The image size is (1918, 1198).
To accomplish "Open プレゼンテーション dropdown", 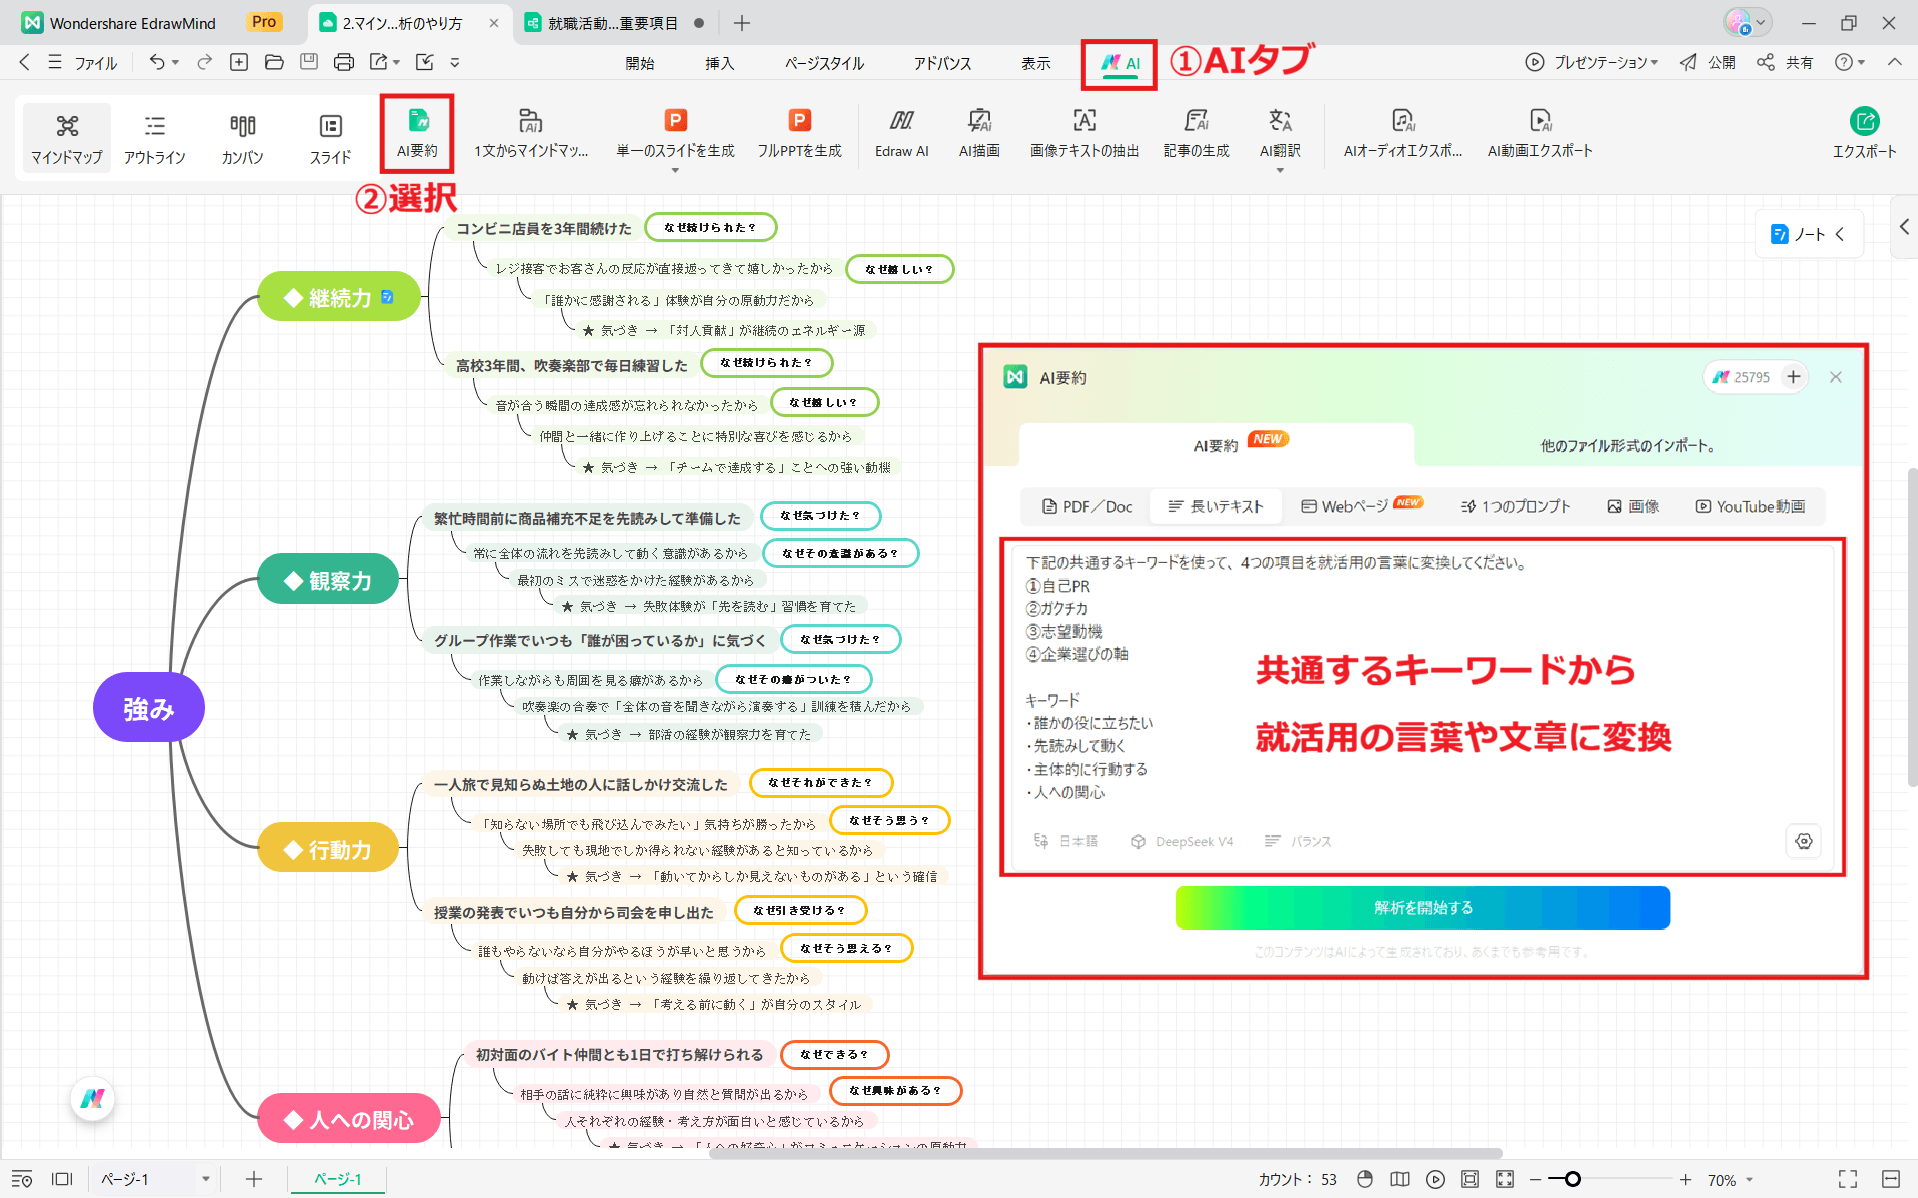I will point(1592,62).
